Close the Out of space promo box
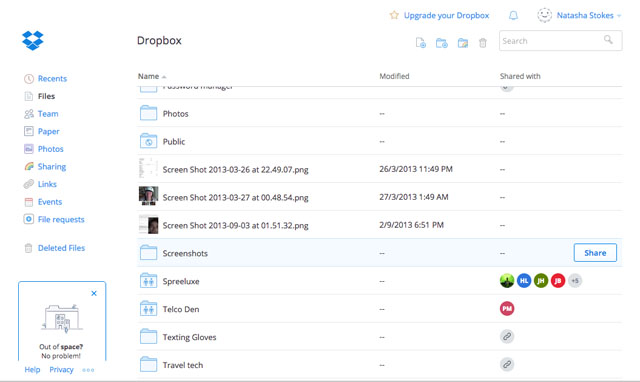This screenshot has width=640, height=382. pyautogui.click(x=94, y=293)
